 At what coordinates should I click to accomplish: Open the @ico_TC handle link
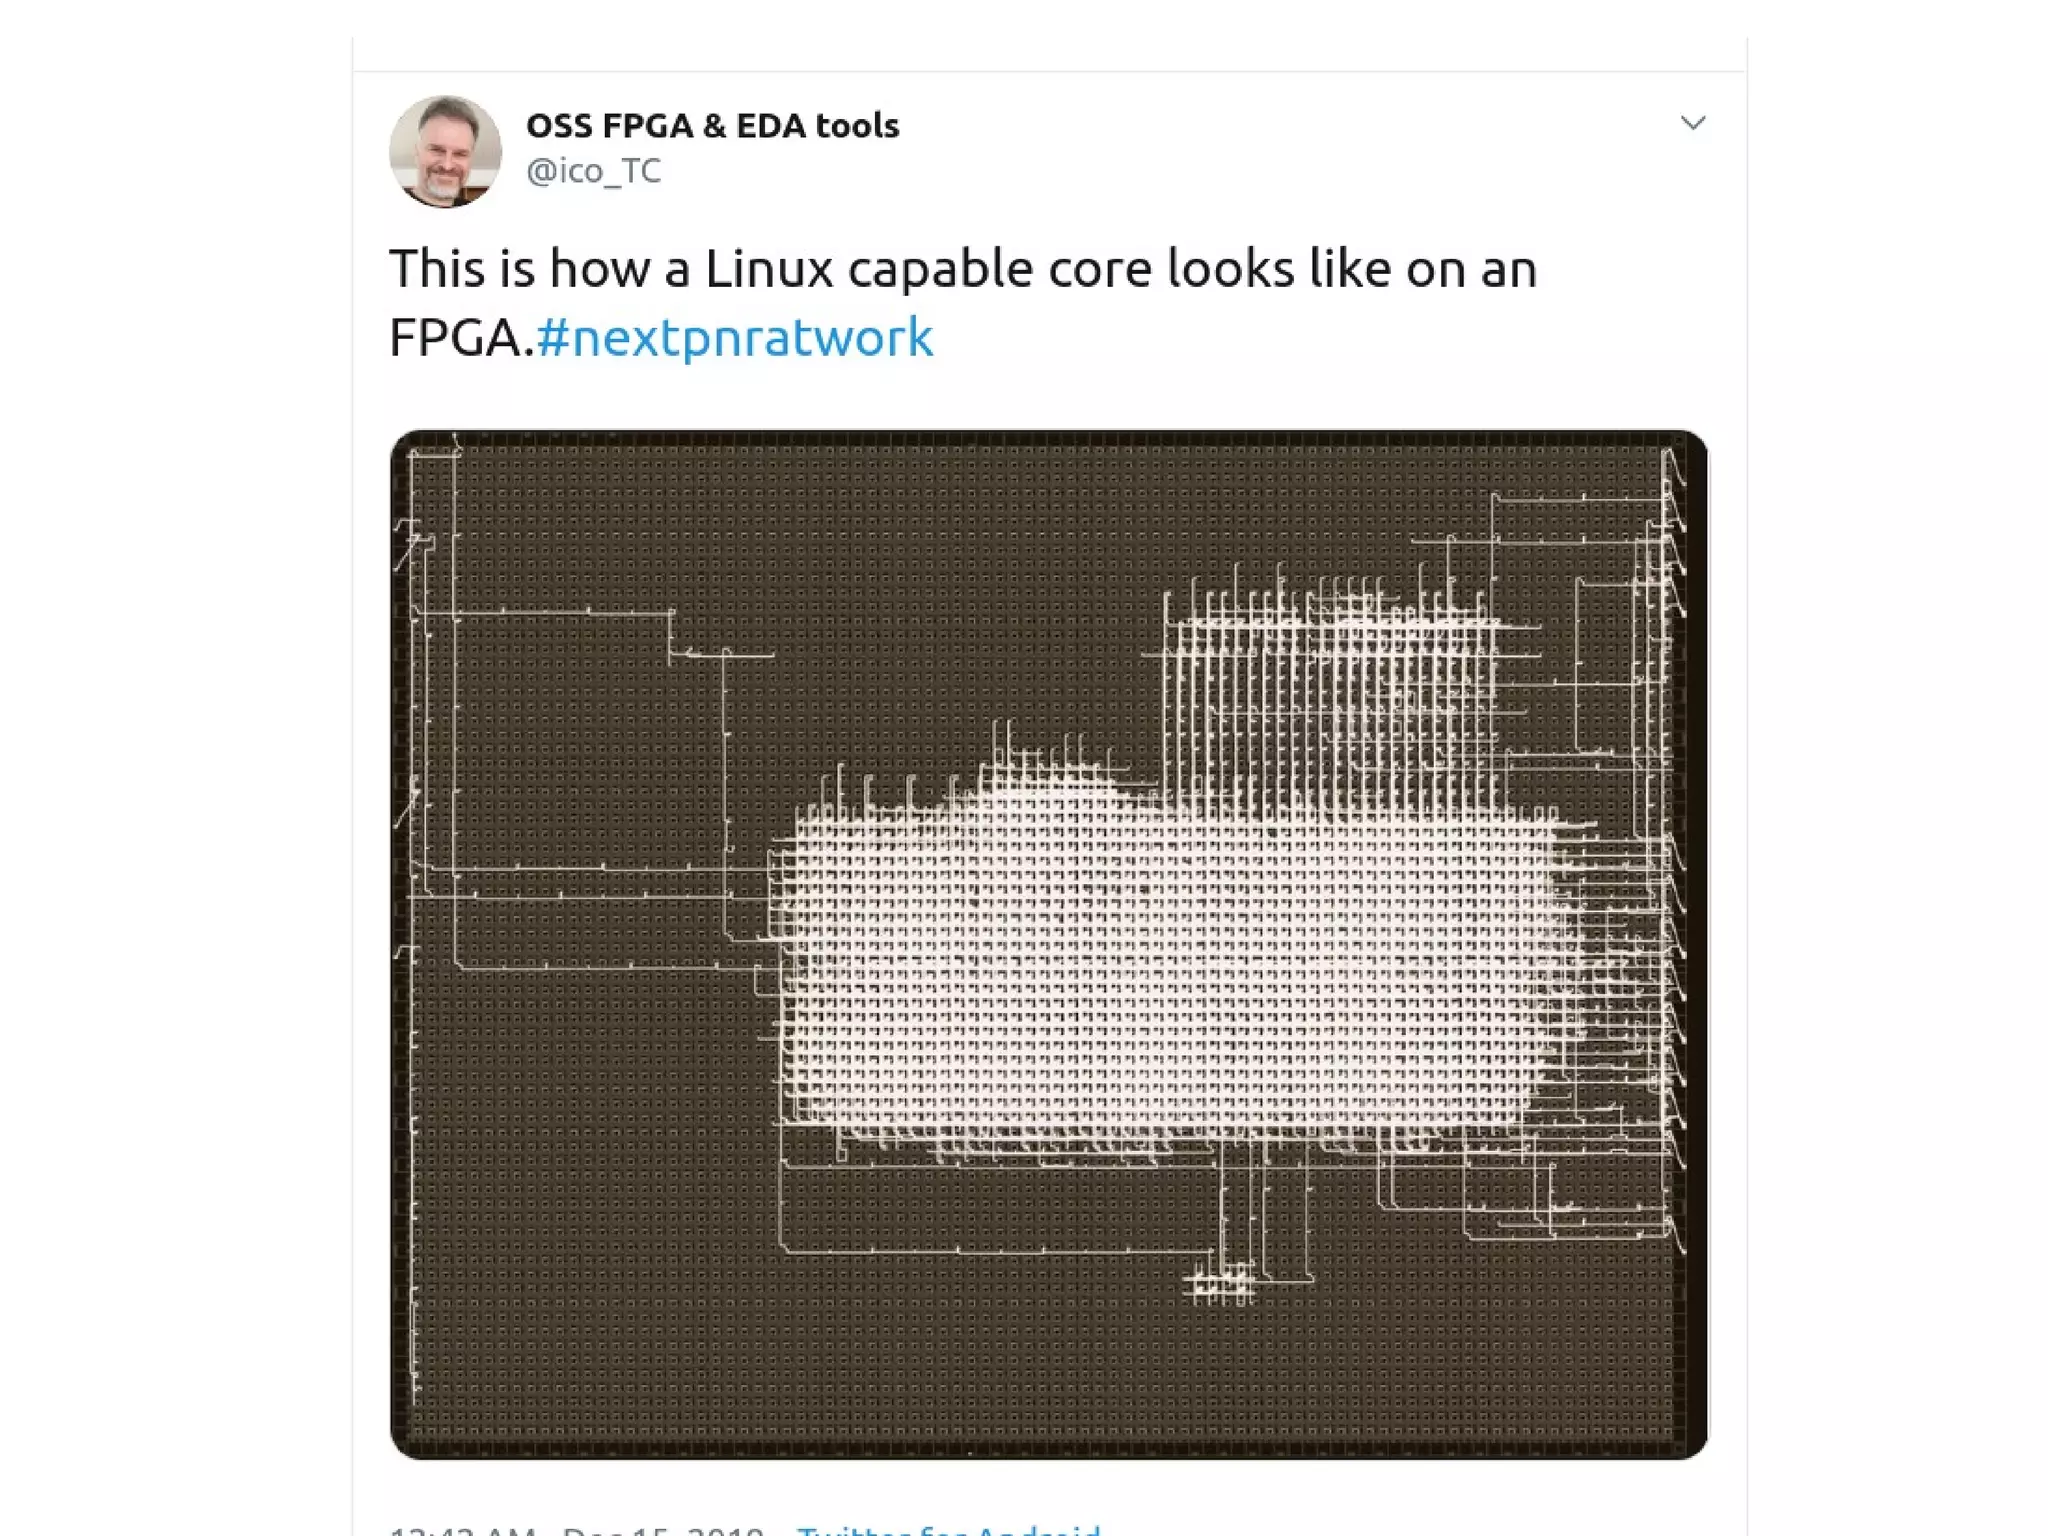coord(594,170)
